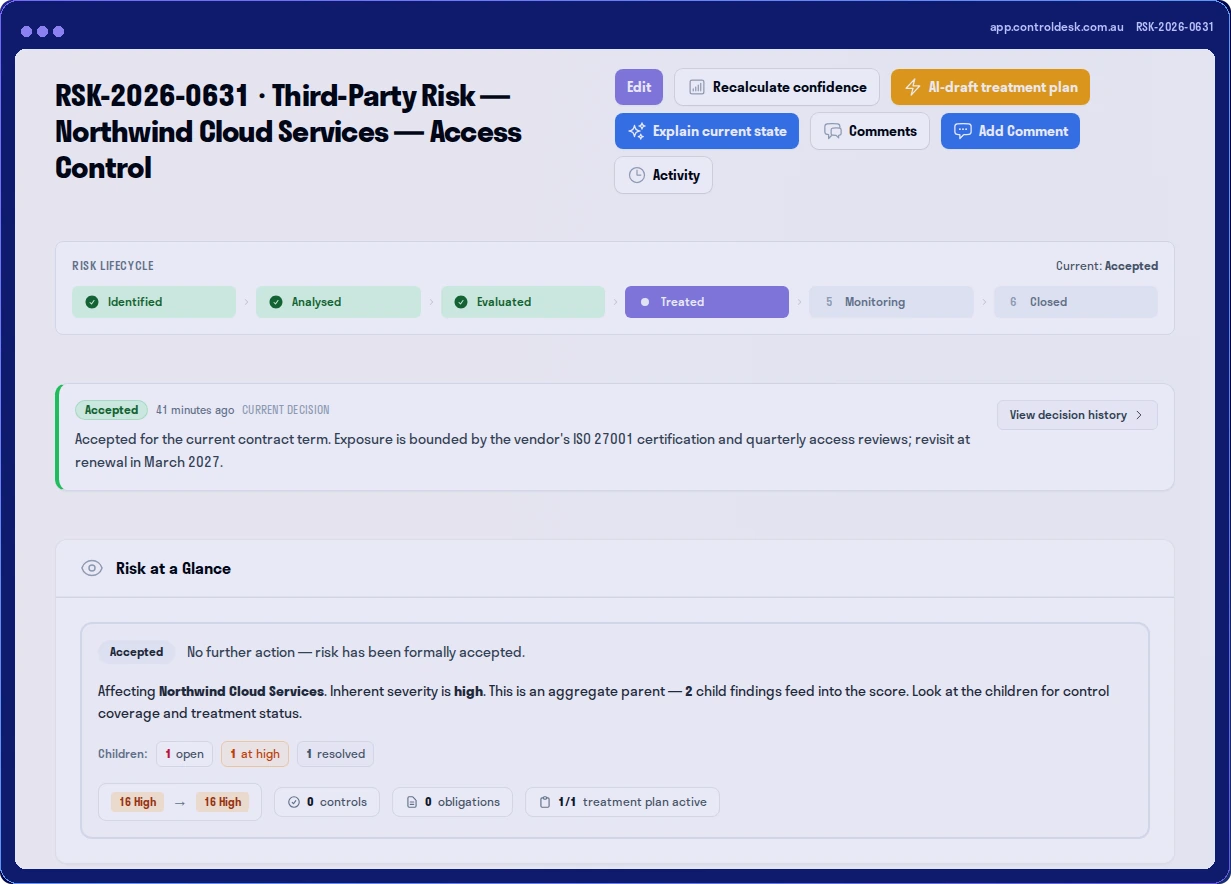
Task: Click the lightning bolt icon on AI-draft button
Action: tap(912, 87)
